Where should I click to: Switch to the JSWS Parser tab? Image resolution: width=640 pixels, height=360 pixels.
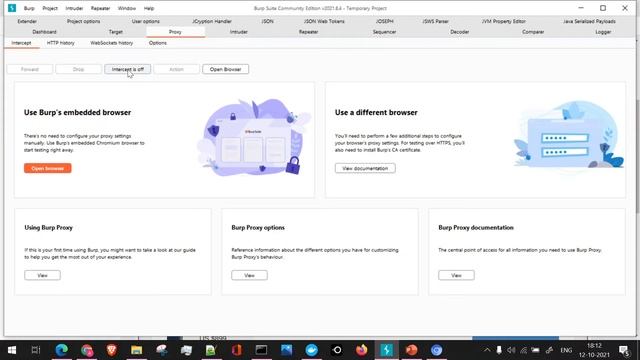click(x=435, y=21)
